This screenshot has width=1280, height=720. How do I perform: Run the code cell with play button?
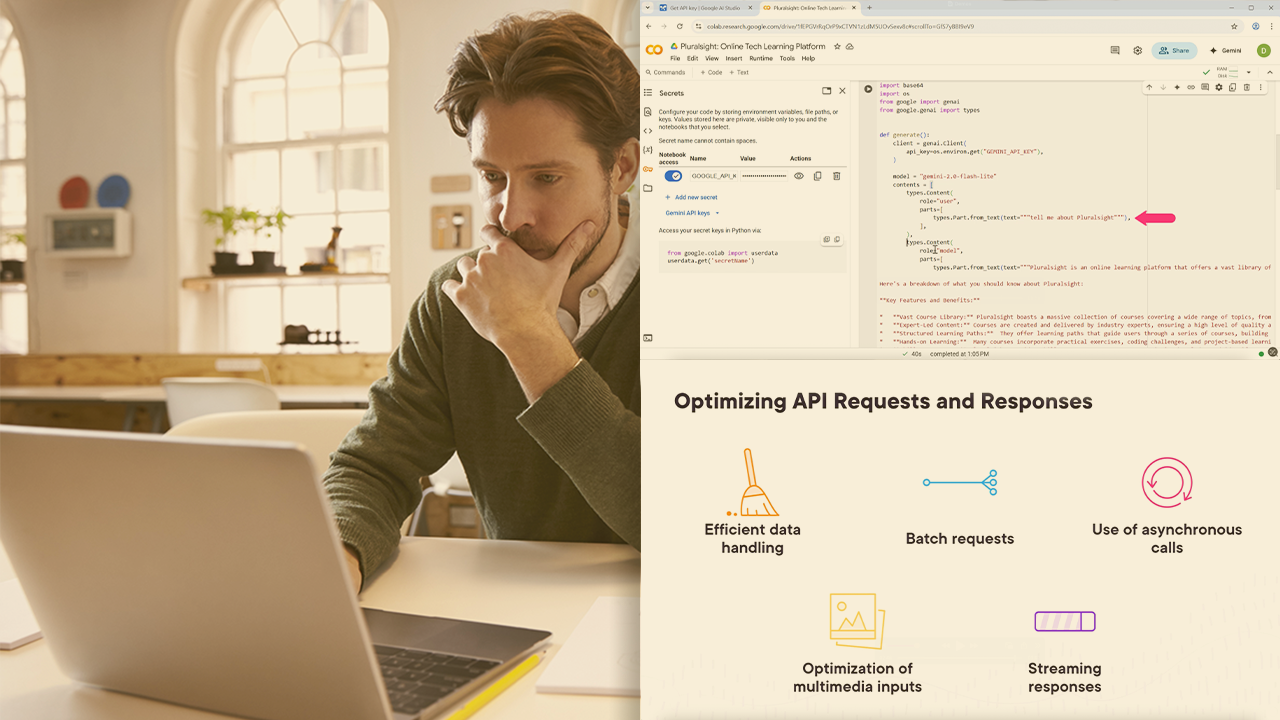[x=868, y=89]
